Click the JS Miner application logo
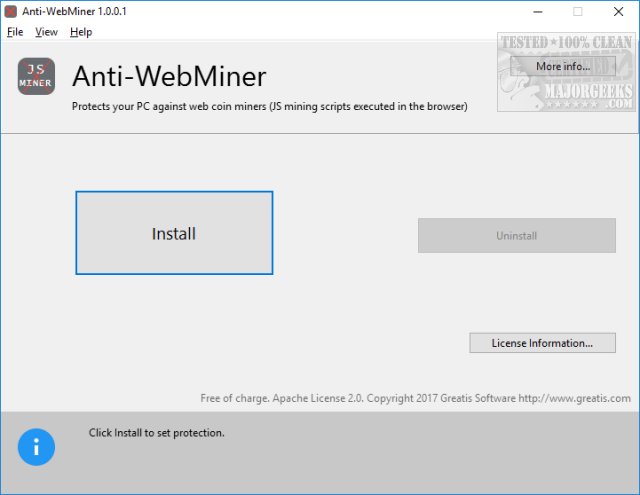Screen dimensions: 640x495 [36, 76]
